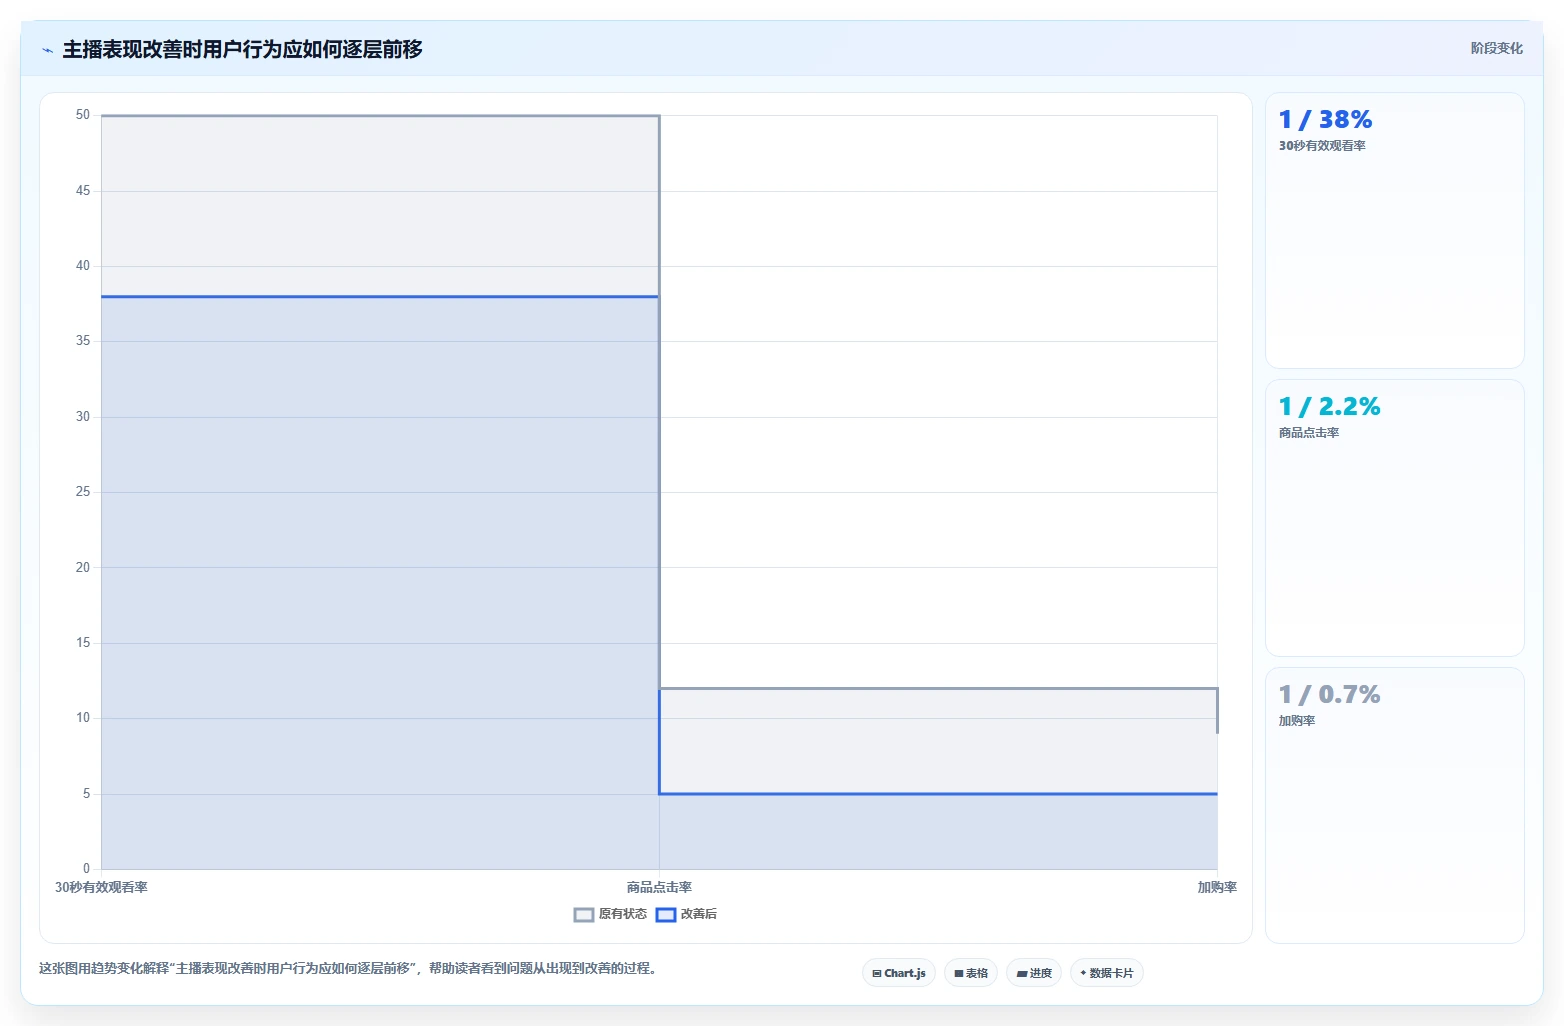Click the 进度 tag
Viewport: 1564px width, 1026px height.
point(1034,973)
